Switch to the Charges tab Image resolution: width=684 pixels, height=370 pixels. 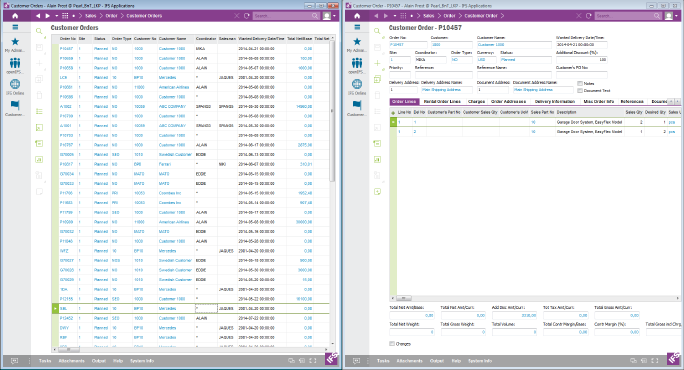(476, 101)
